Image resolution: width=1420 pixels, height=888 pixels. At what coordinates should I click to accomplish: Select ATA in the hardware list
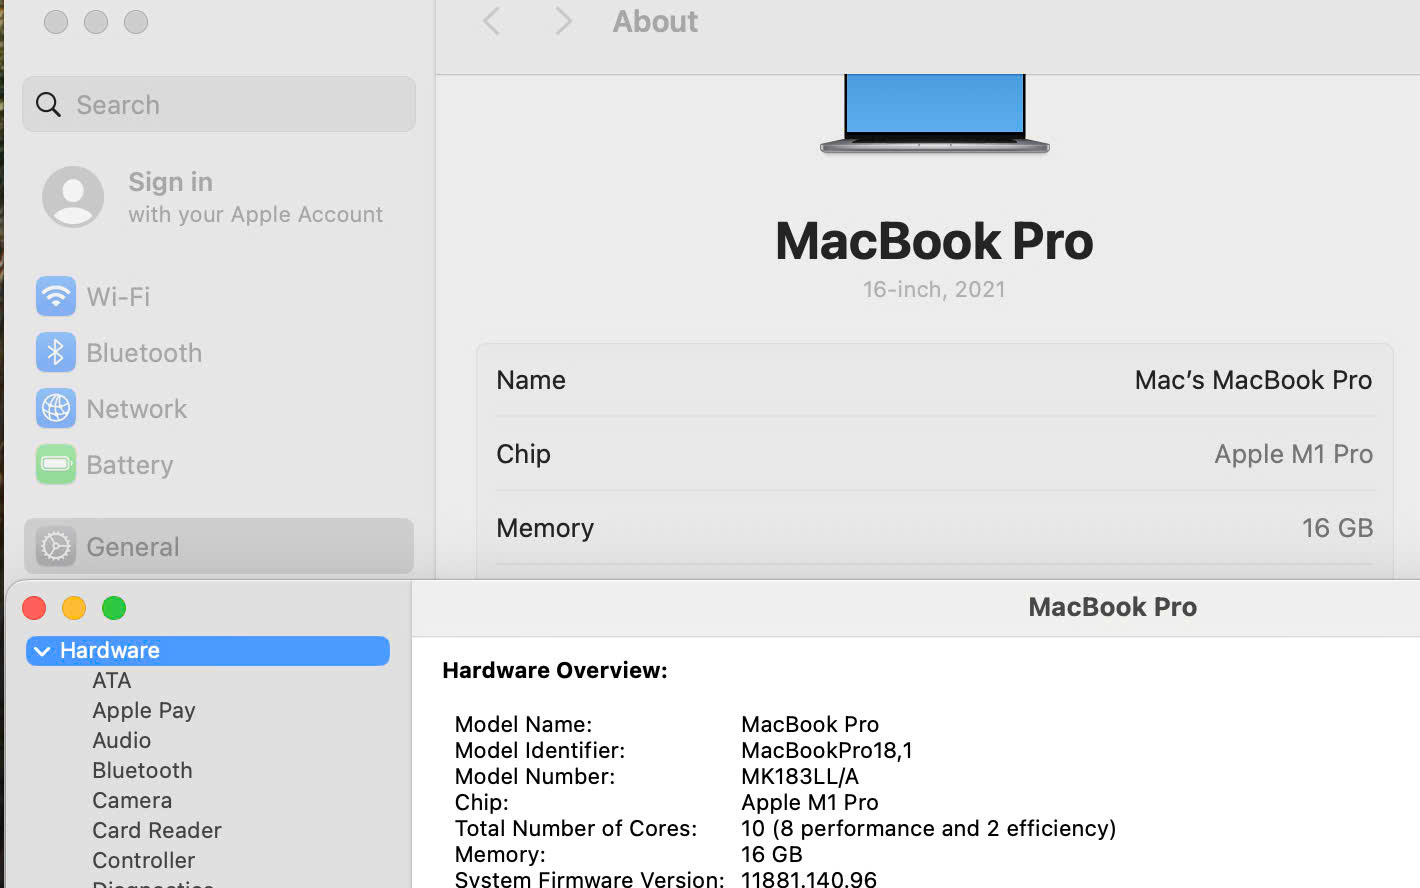[x=112, y=680]
